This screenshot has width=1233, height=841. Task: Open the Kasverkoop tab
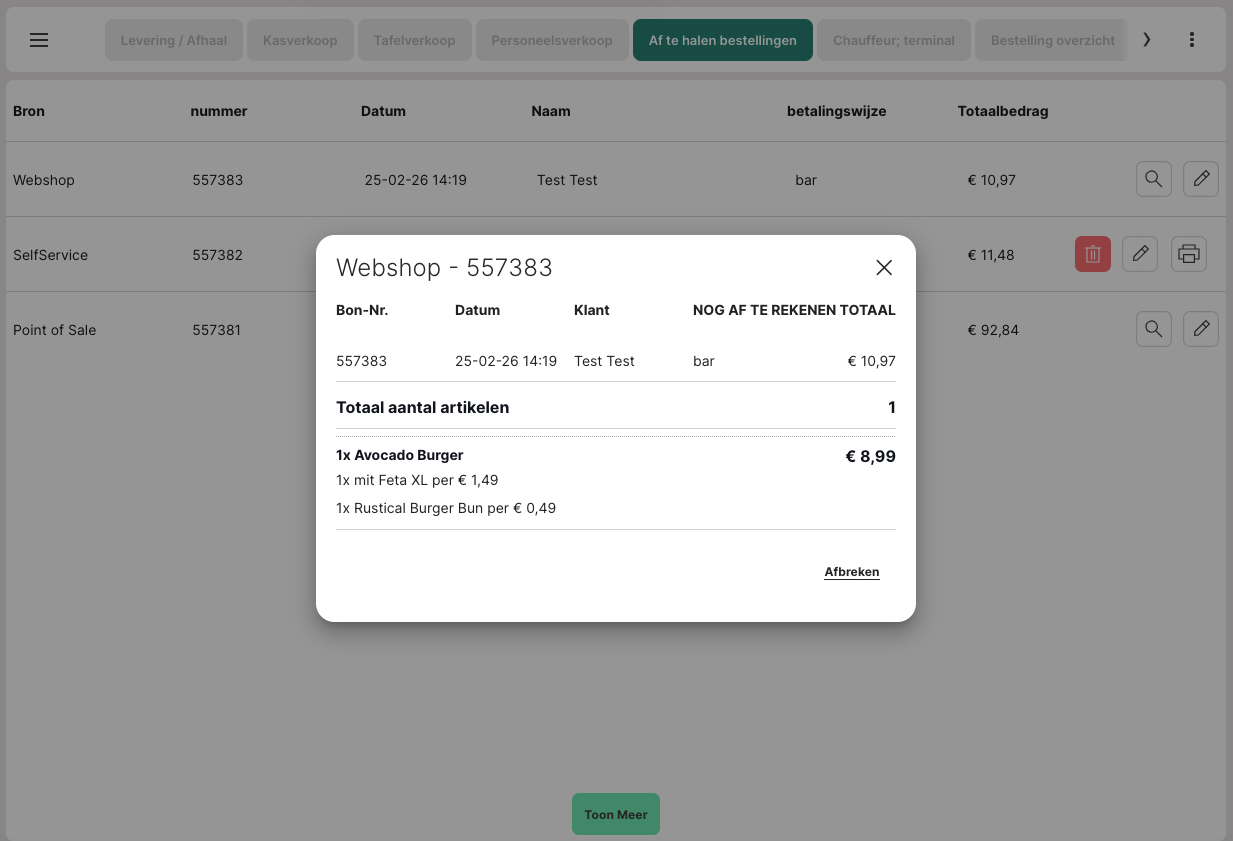(x=300, y=41)
